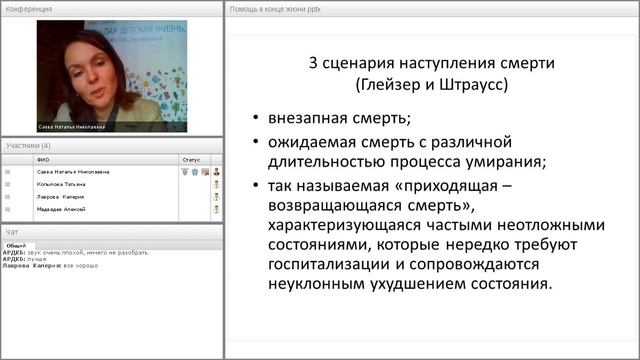Click the user icon for Копылова Татьяна
The image size is (640, 360).
pyautogui.click(x=216, y=184)
